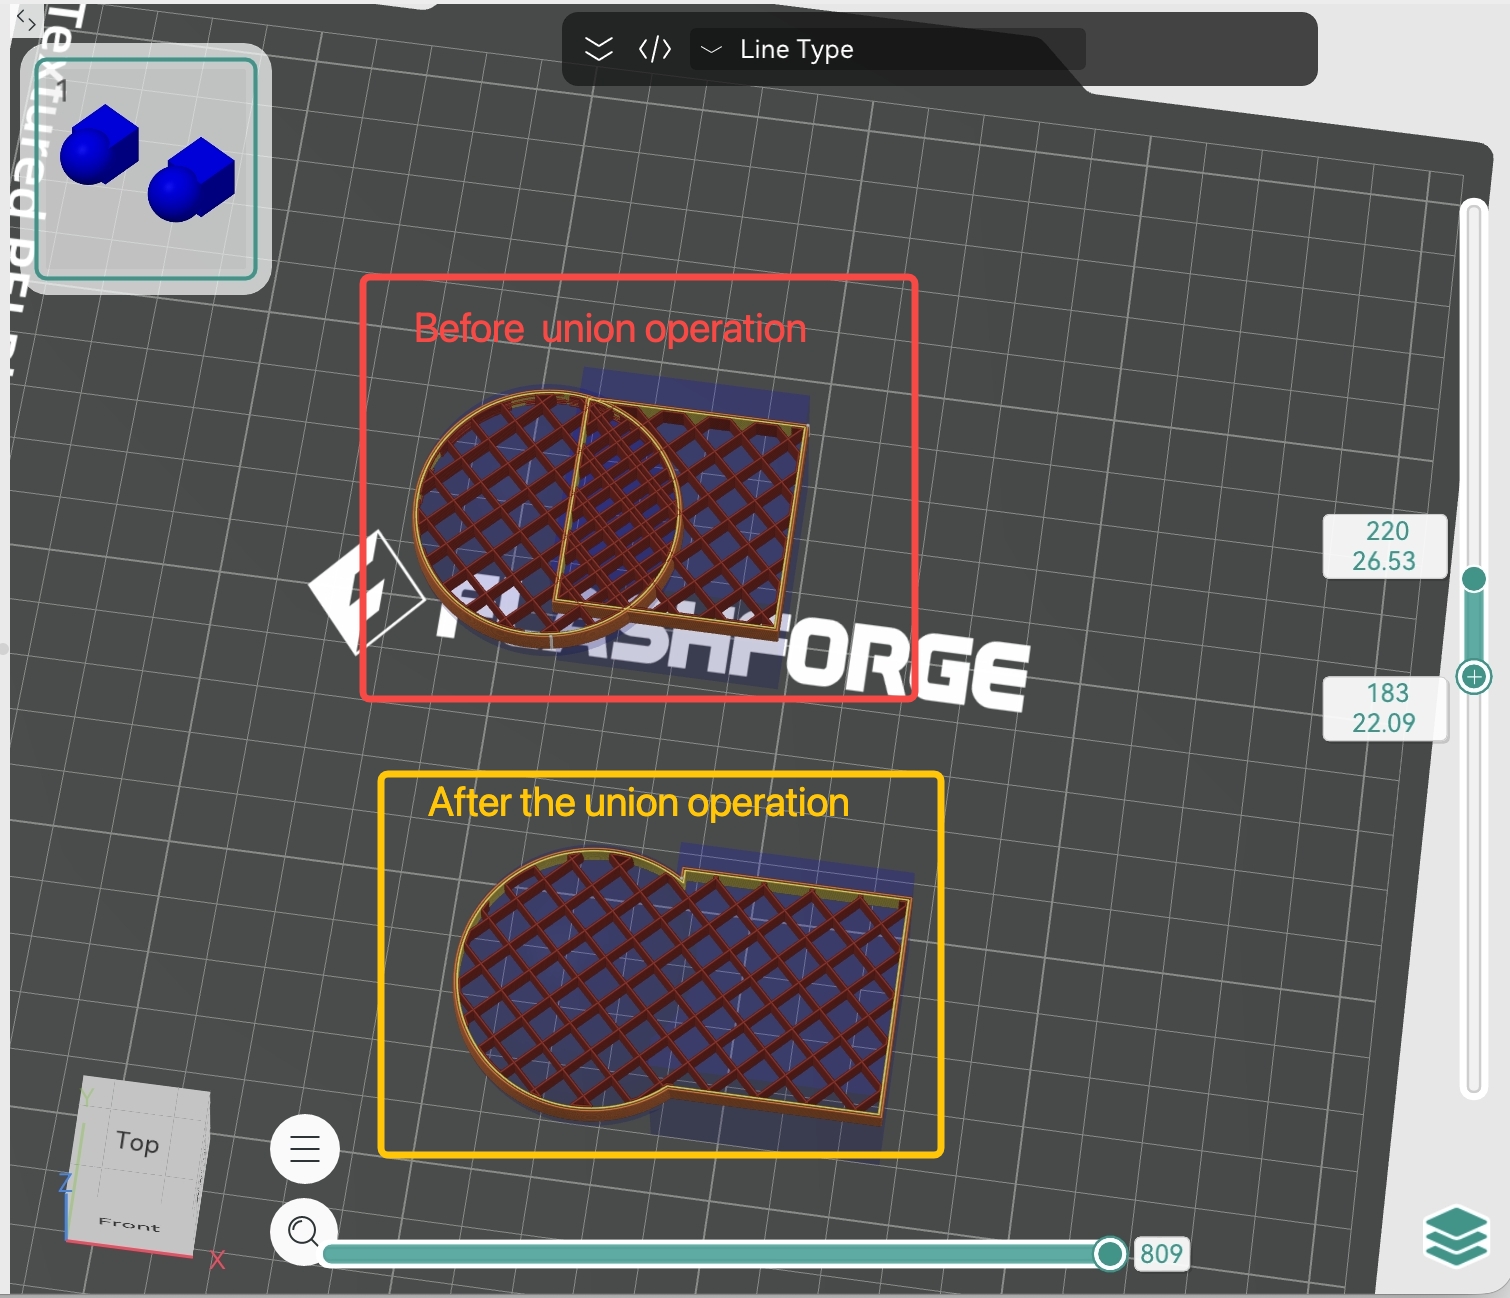Click the lower plus handle on the layer slider

(x=1474, y=677)
